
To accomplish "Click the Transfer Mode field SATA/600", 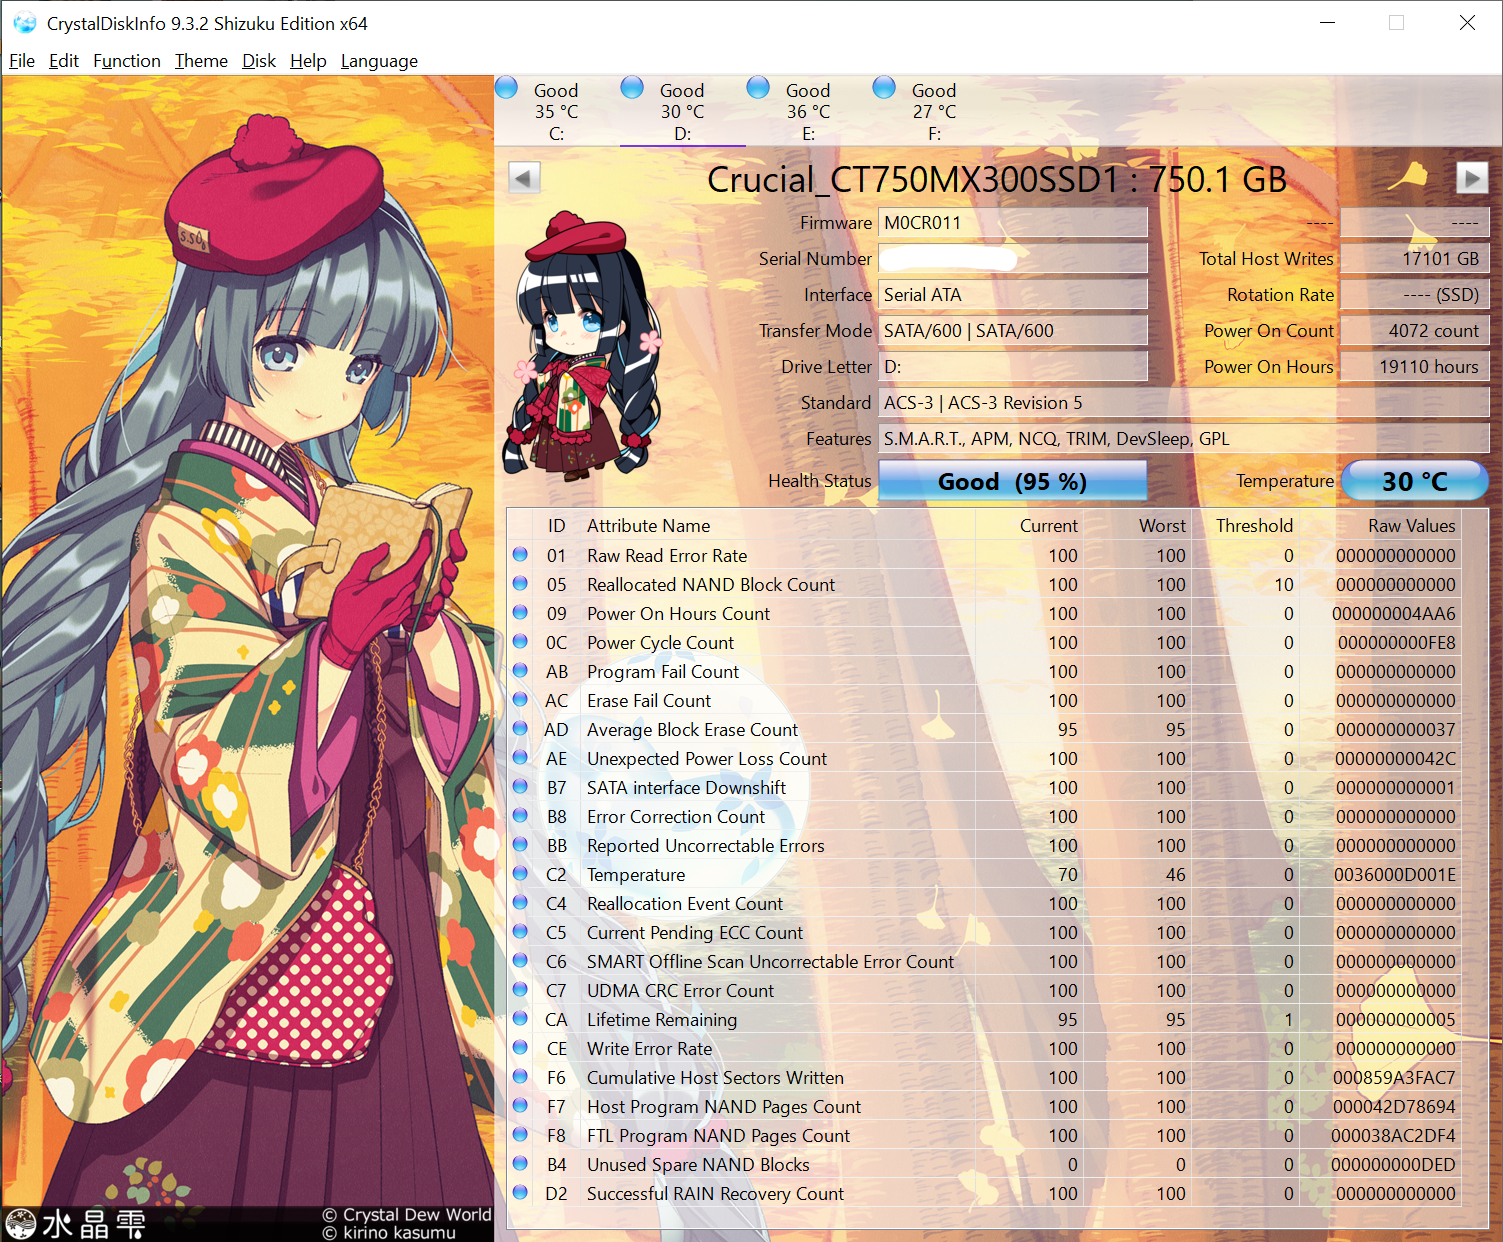I will coord(1012,330).
